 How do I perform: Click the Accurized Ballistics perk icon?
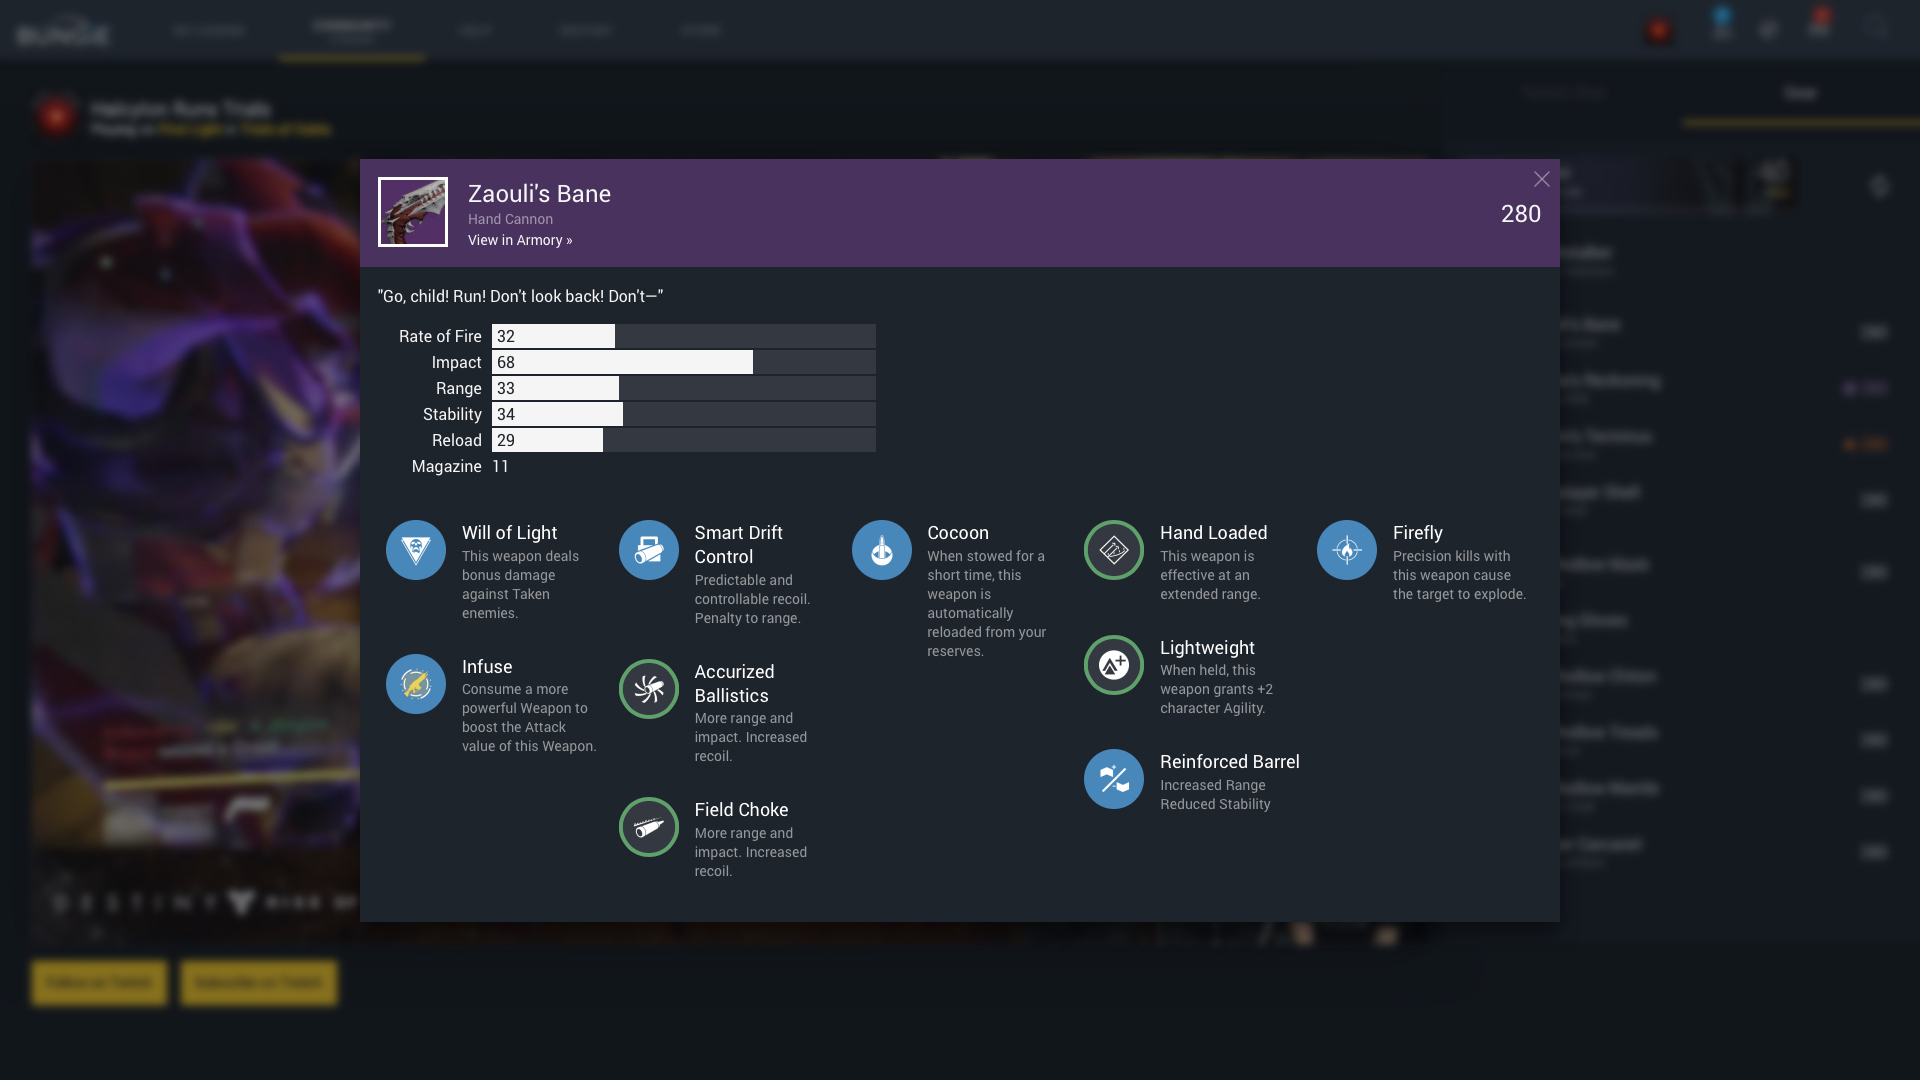[649, 689]
